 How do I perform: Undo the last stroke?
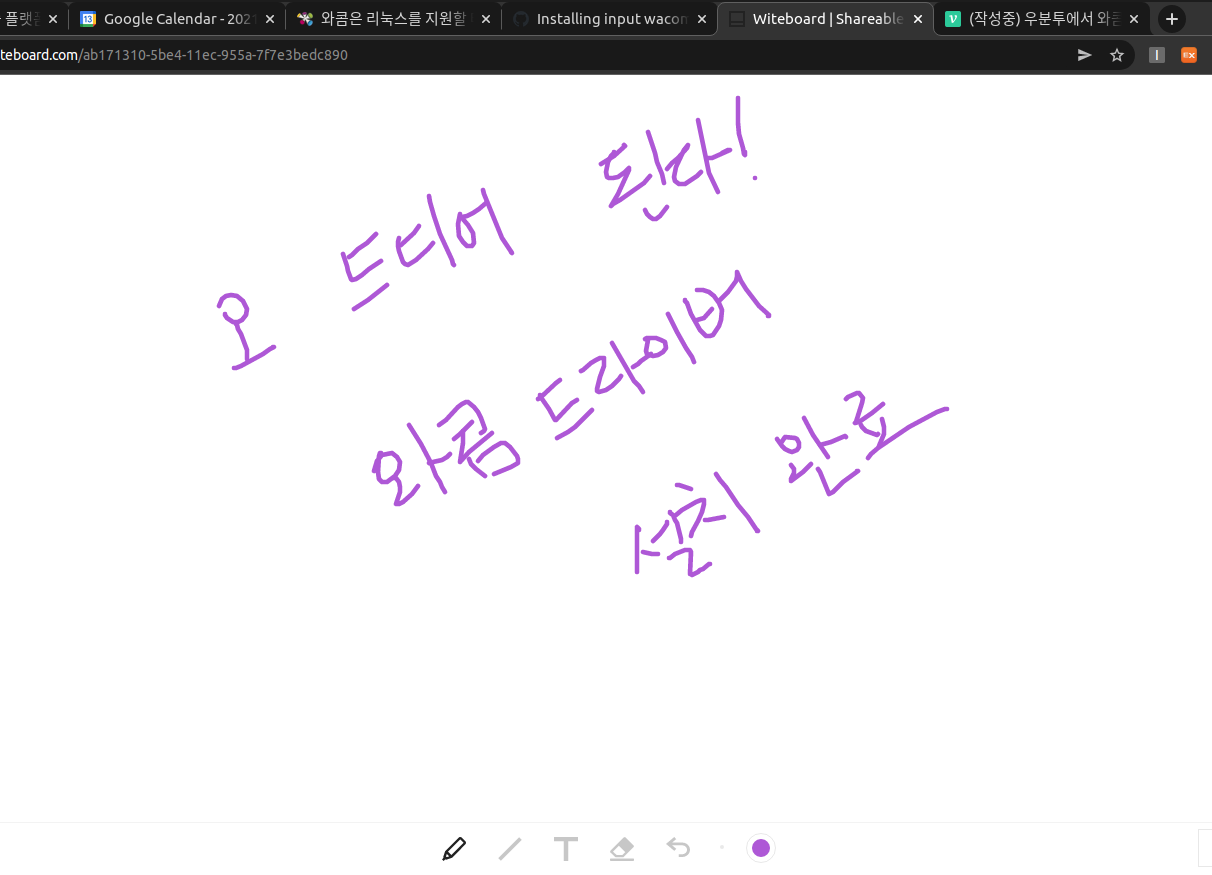point(679,849)
